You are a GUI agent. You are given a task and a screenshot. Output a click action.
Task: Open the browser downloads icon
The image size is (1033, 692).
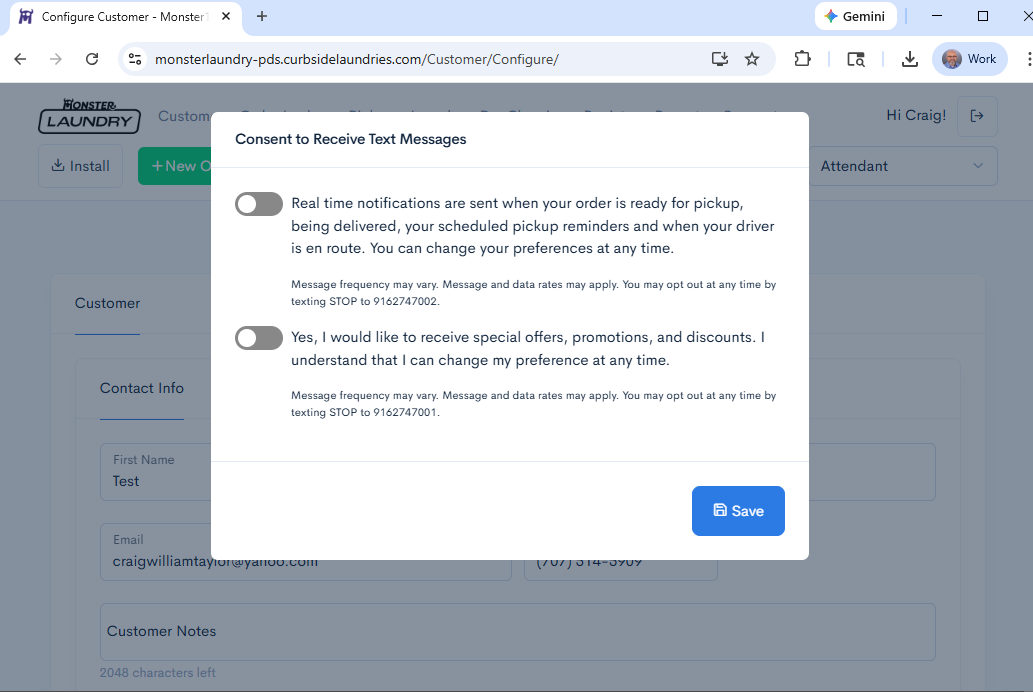point(909,59)
